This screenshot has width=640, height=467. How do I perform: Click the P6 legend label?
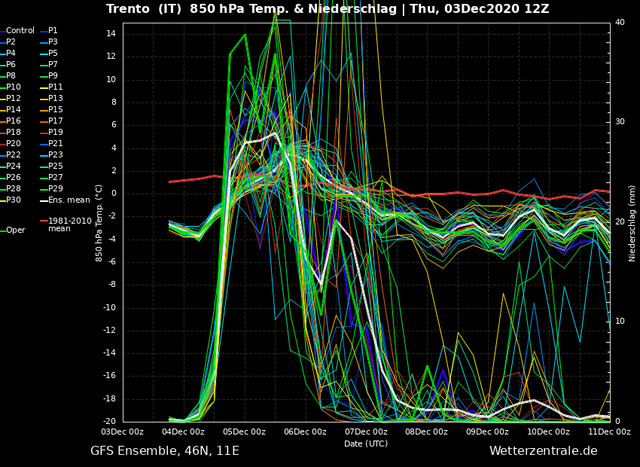[x=9, y=64]
